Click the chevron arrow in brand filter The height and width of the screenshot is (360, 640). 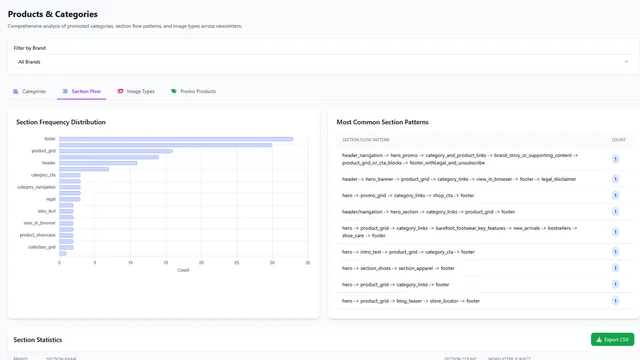click(626, 62)
